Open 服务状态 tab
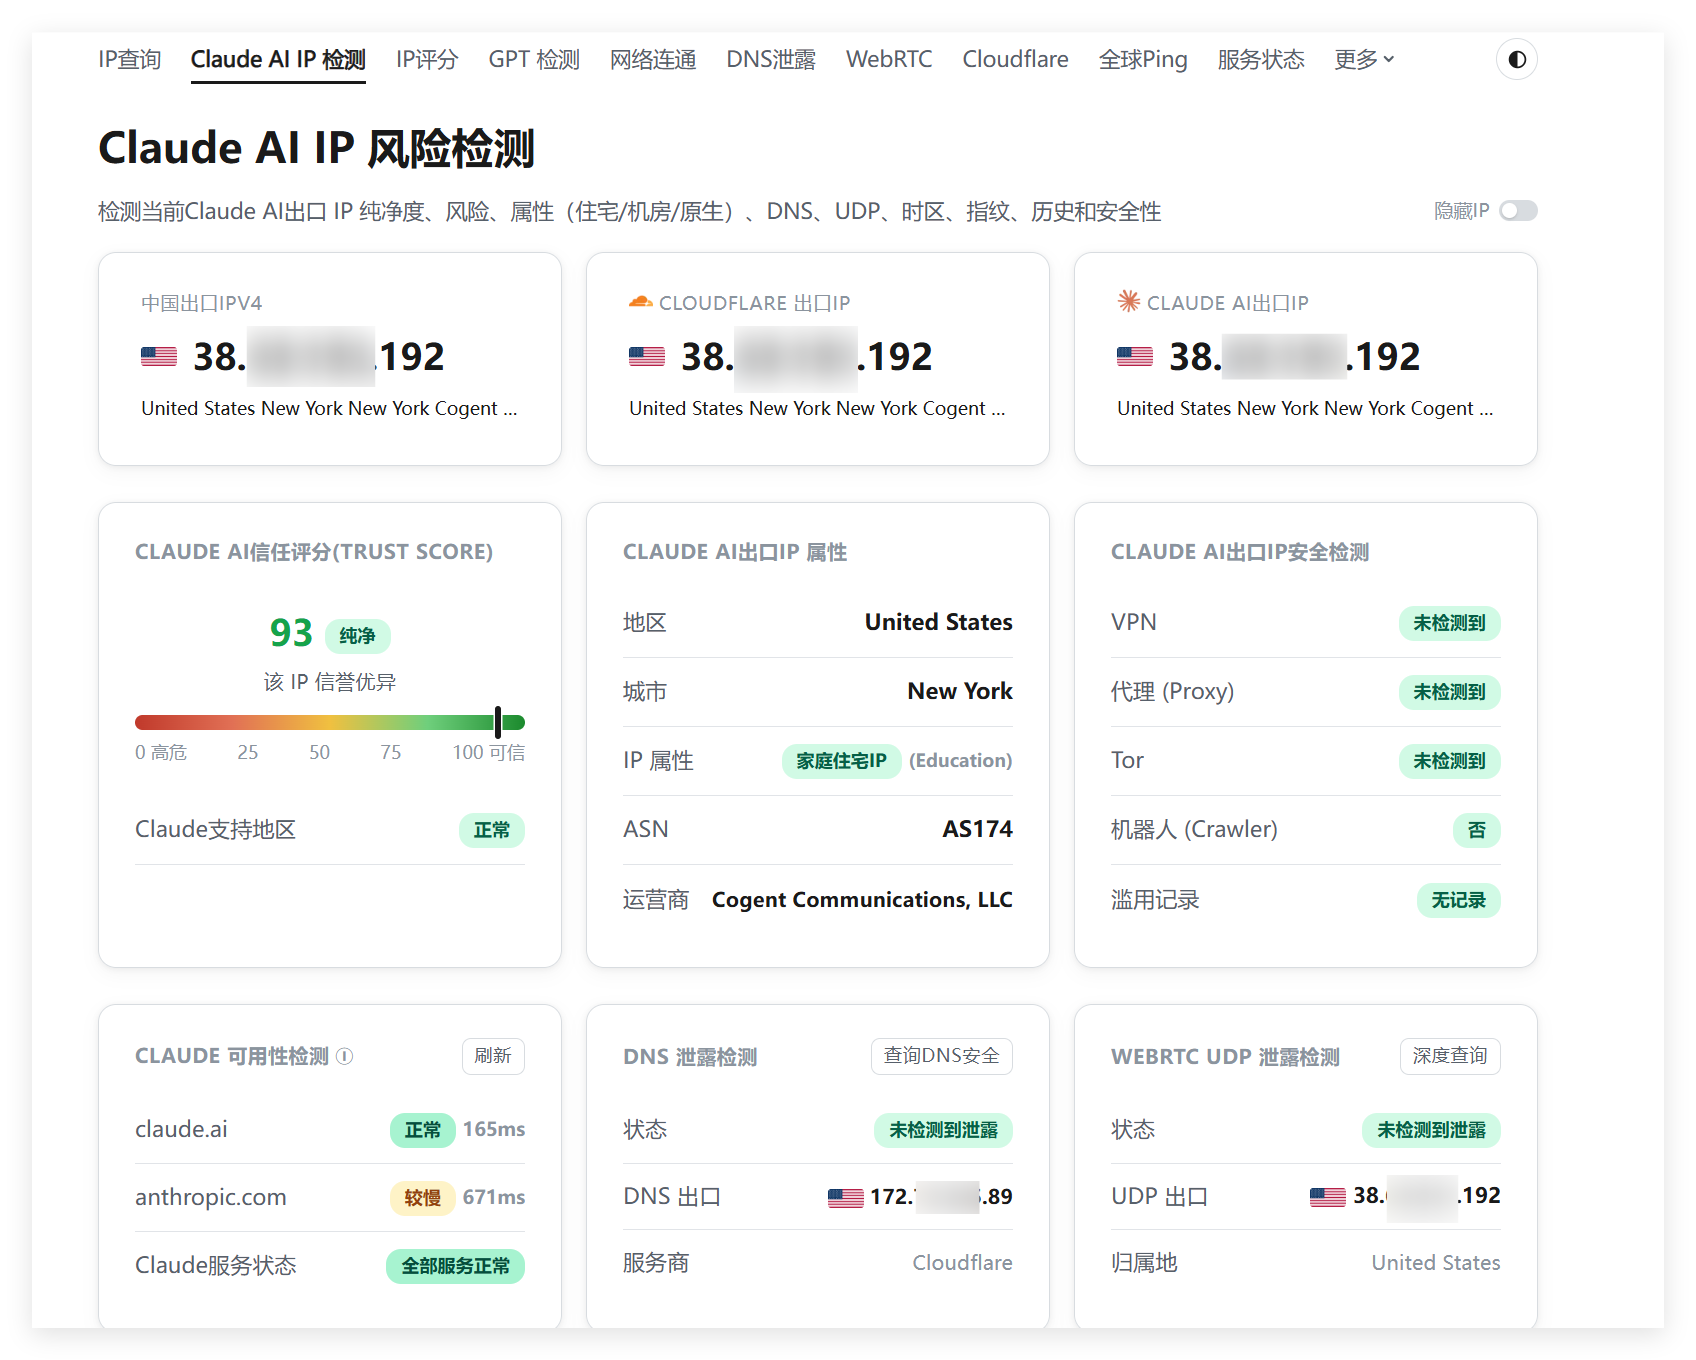The height and width of the screenshot is (1360, 1696). [x=1261, y=60]
